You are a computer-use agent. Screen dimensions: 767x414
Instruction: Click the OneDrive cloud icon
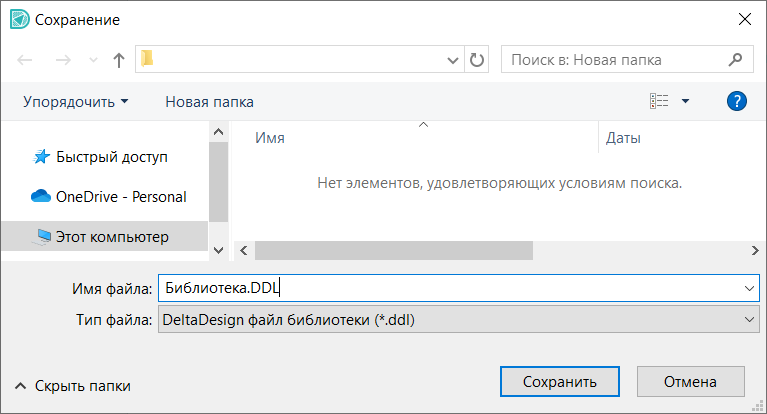pyautogui.click(x=41, y=197)
